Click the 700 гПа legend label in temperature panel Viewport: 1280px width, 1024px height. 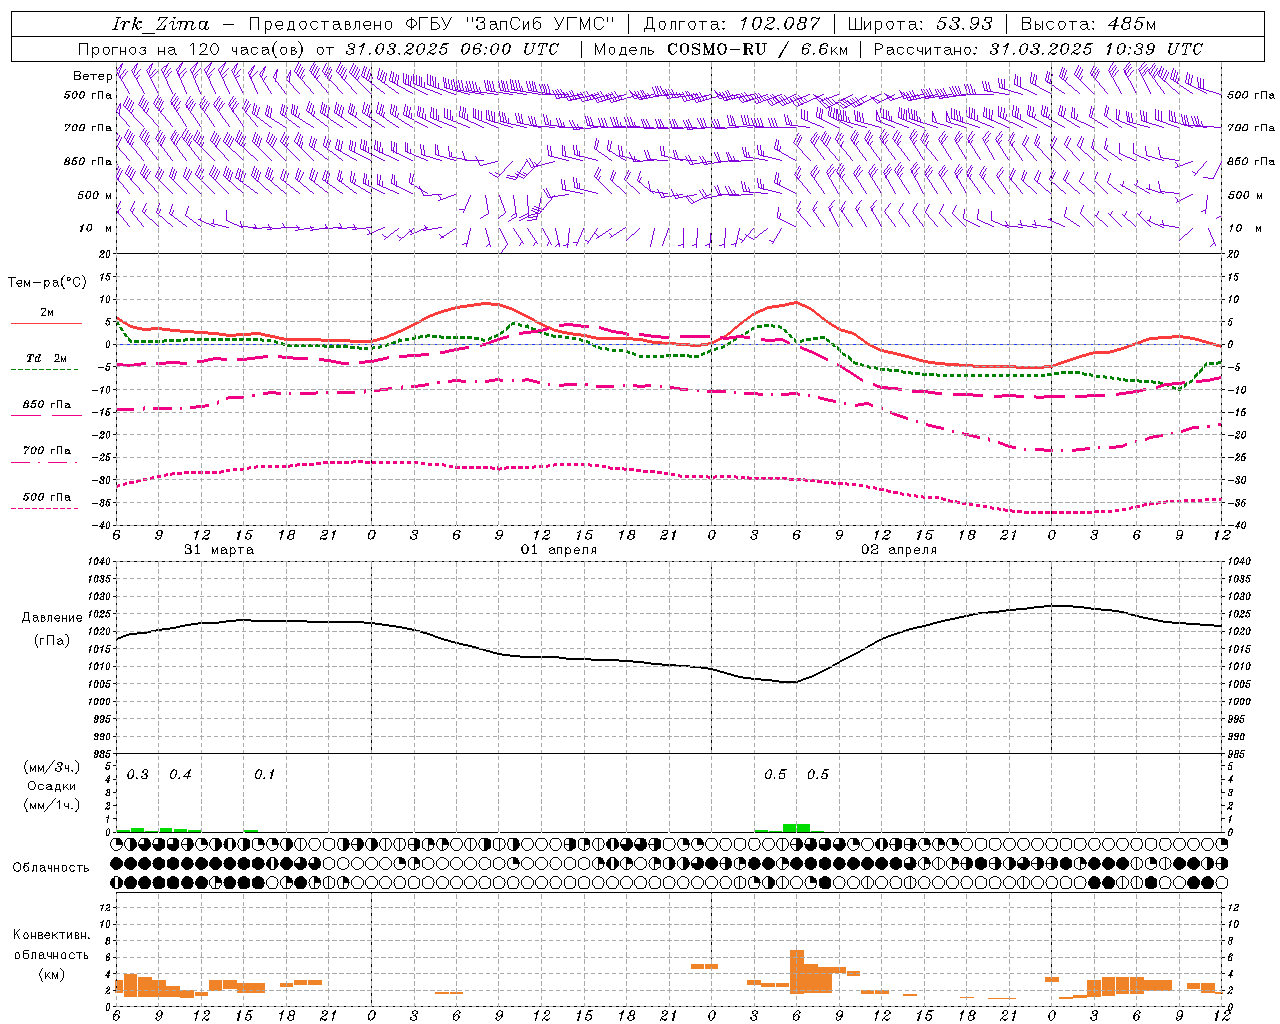point(47,450)
